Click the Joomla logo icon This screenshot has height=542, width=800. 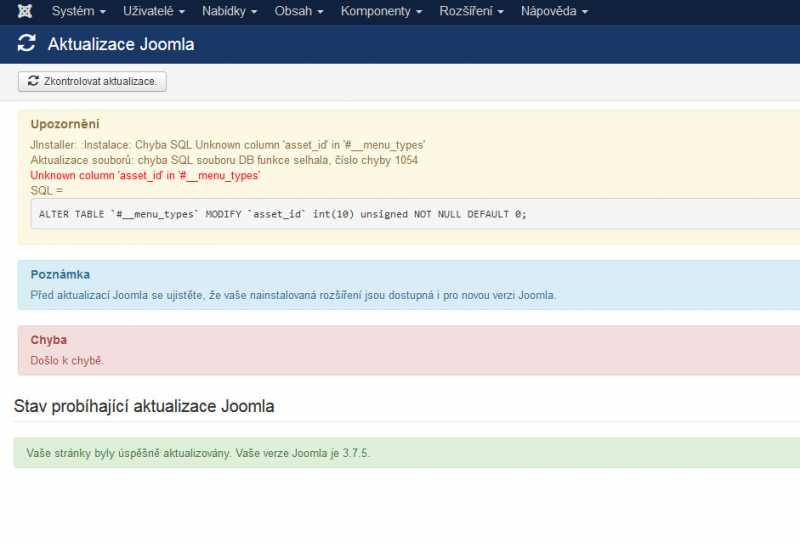pos(24,11)
